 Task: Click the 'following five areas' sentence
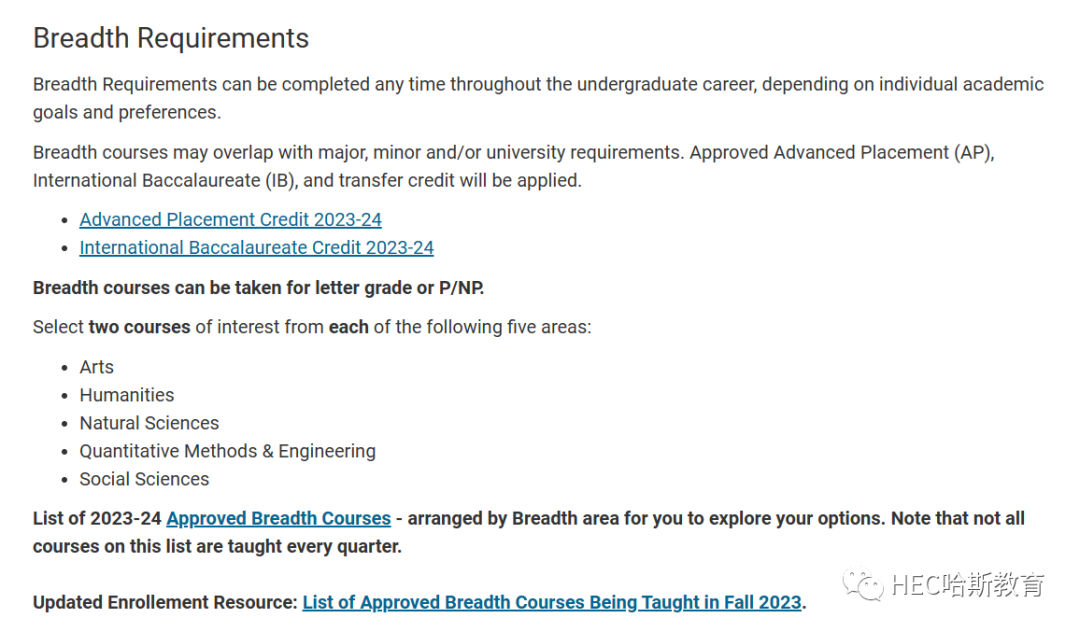pyautogui.click(x=312, y=327)
